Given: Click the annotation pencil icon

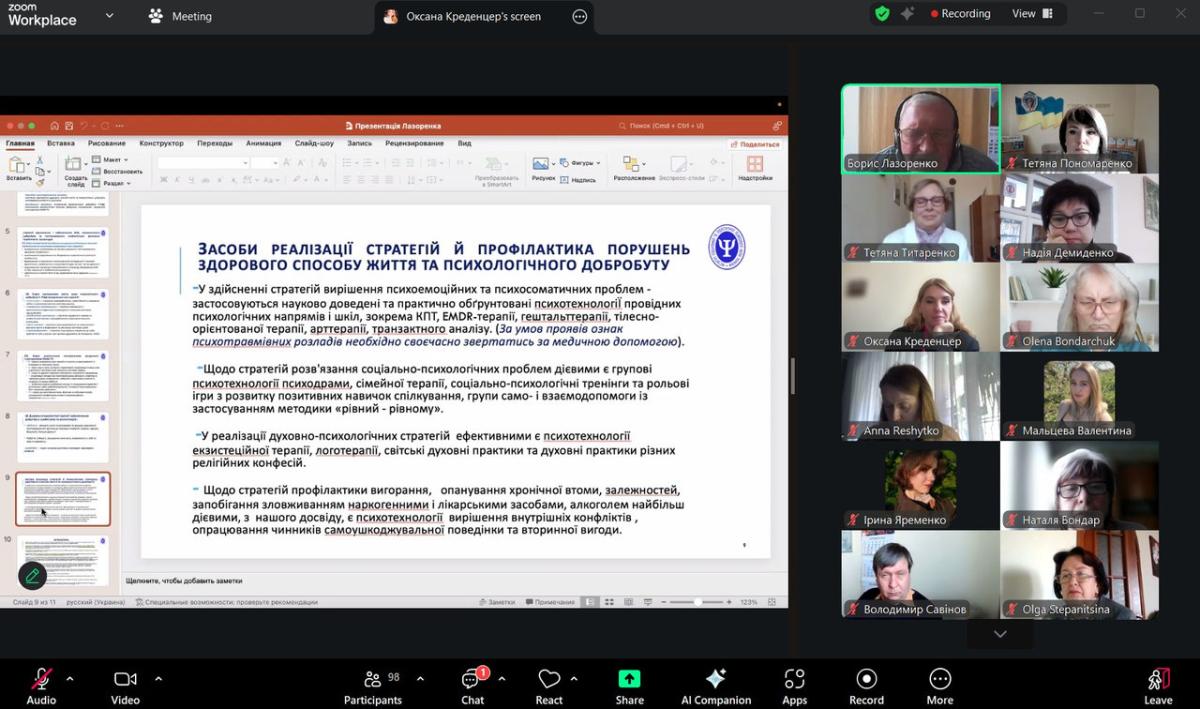Looking at the screenshot, I should pos(32,575).
